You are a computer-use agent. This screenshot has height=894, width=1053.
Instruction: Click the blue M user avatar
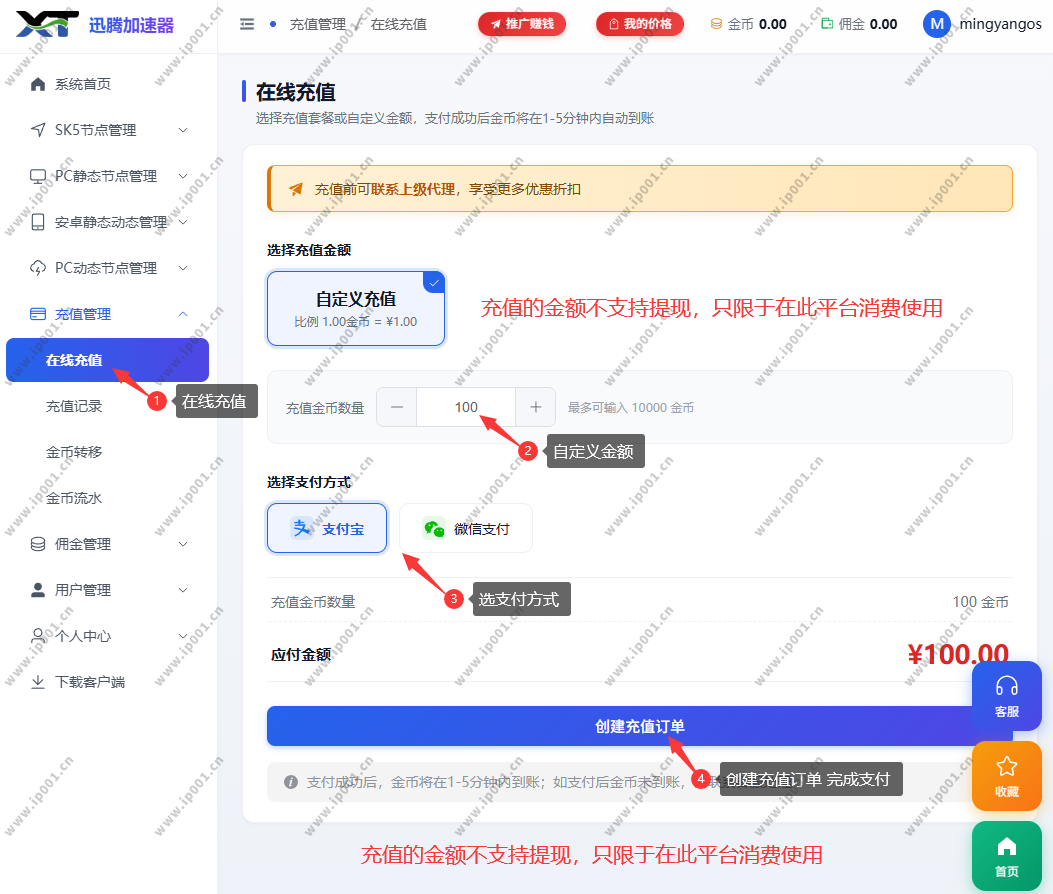coord(937,24)
